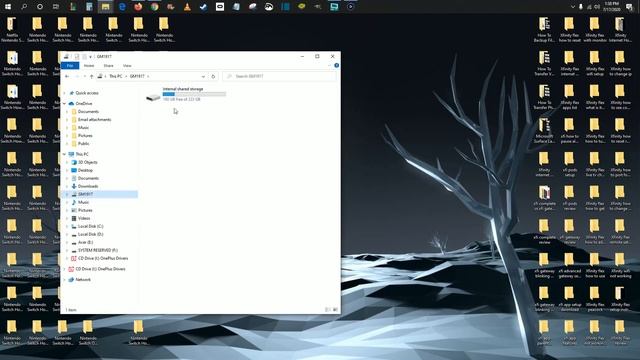The height and width of the screenshot is (360, 640).
Task: Click microphone icon in system tray
Action: 580,7
